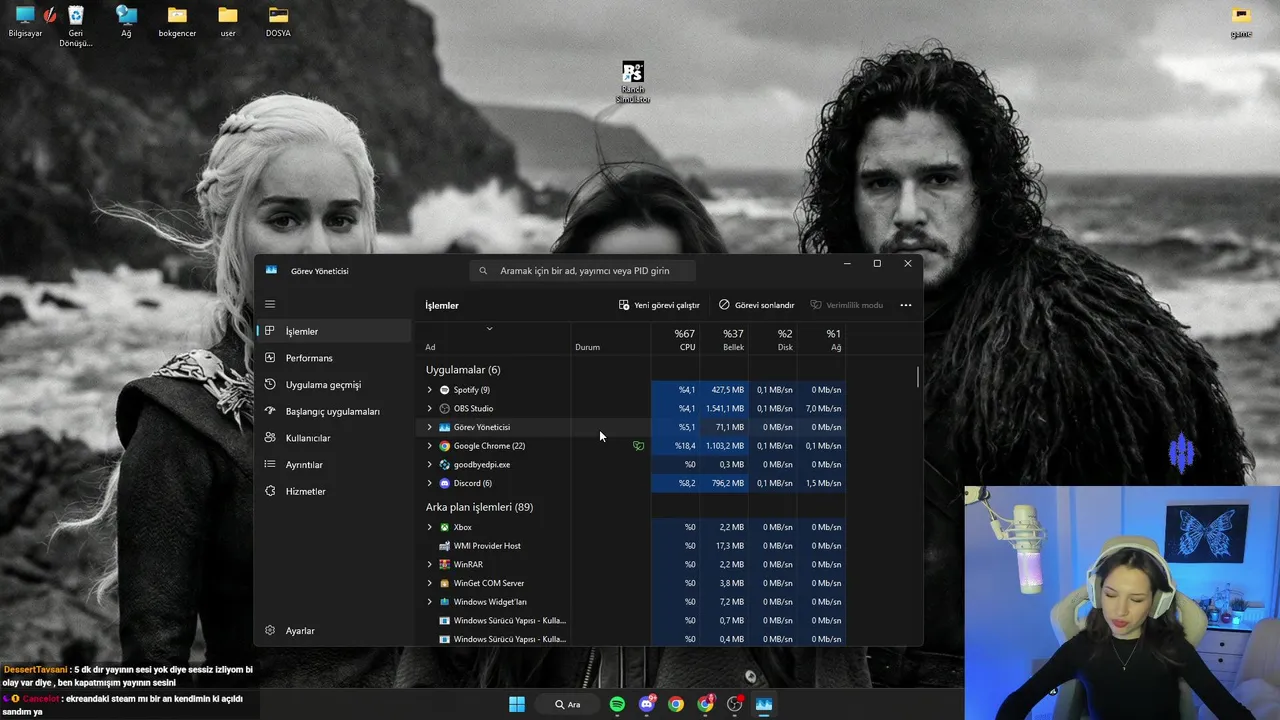Sort by the Ad column header

[494, 340]
